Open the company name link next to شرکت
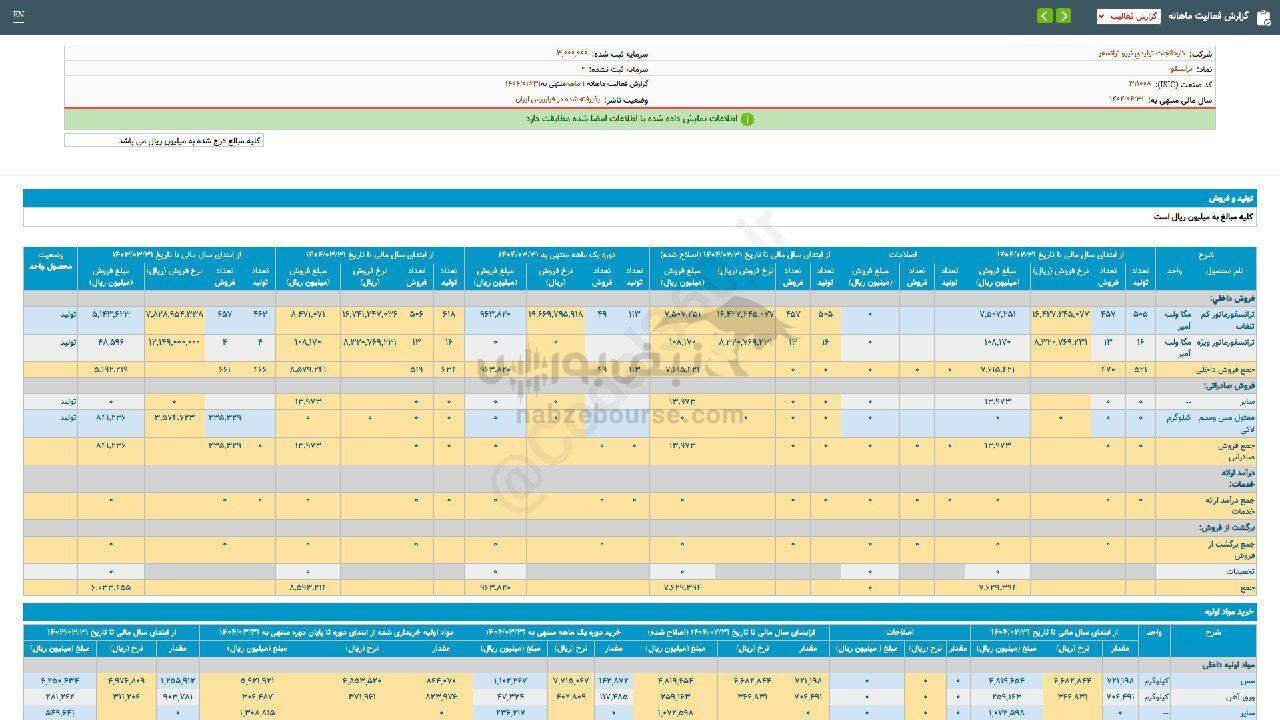Viewport: 1280px width, 720px height. click(1142, 53)
